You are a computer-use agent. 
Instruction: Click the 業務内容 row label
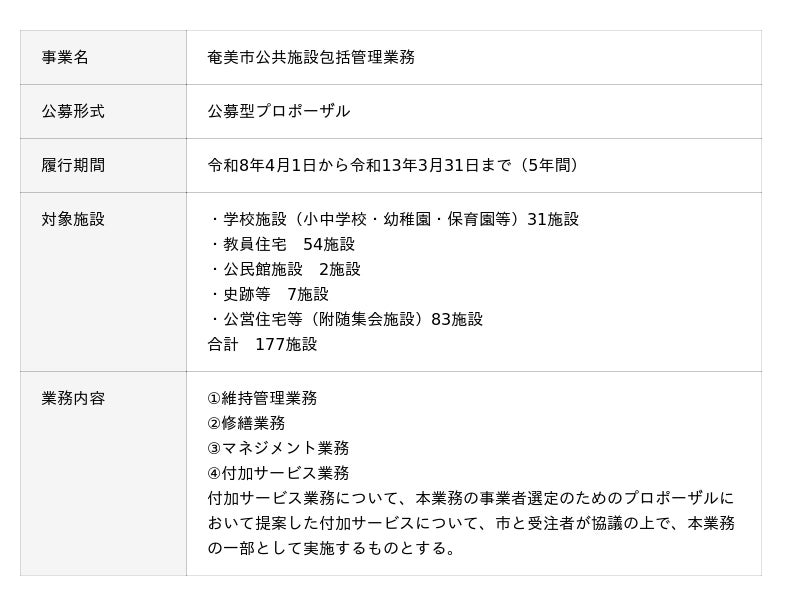tap(73, 398)
